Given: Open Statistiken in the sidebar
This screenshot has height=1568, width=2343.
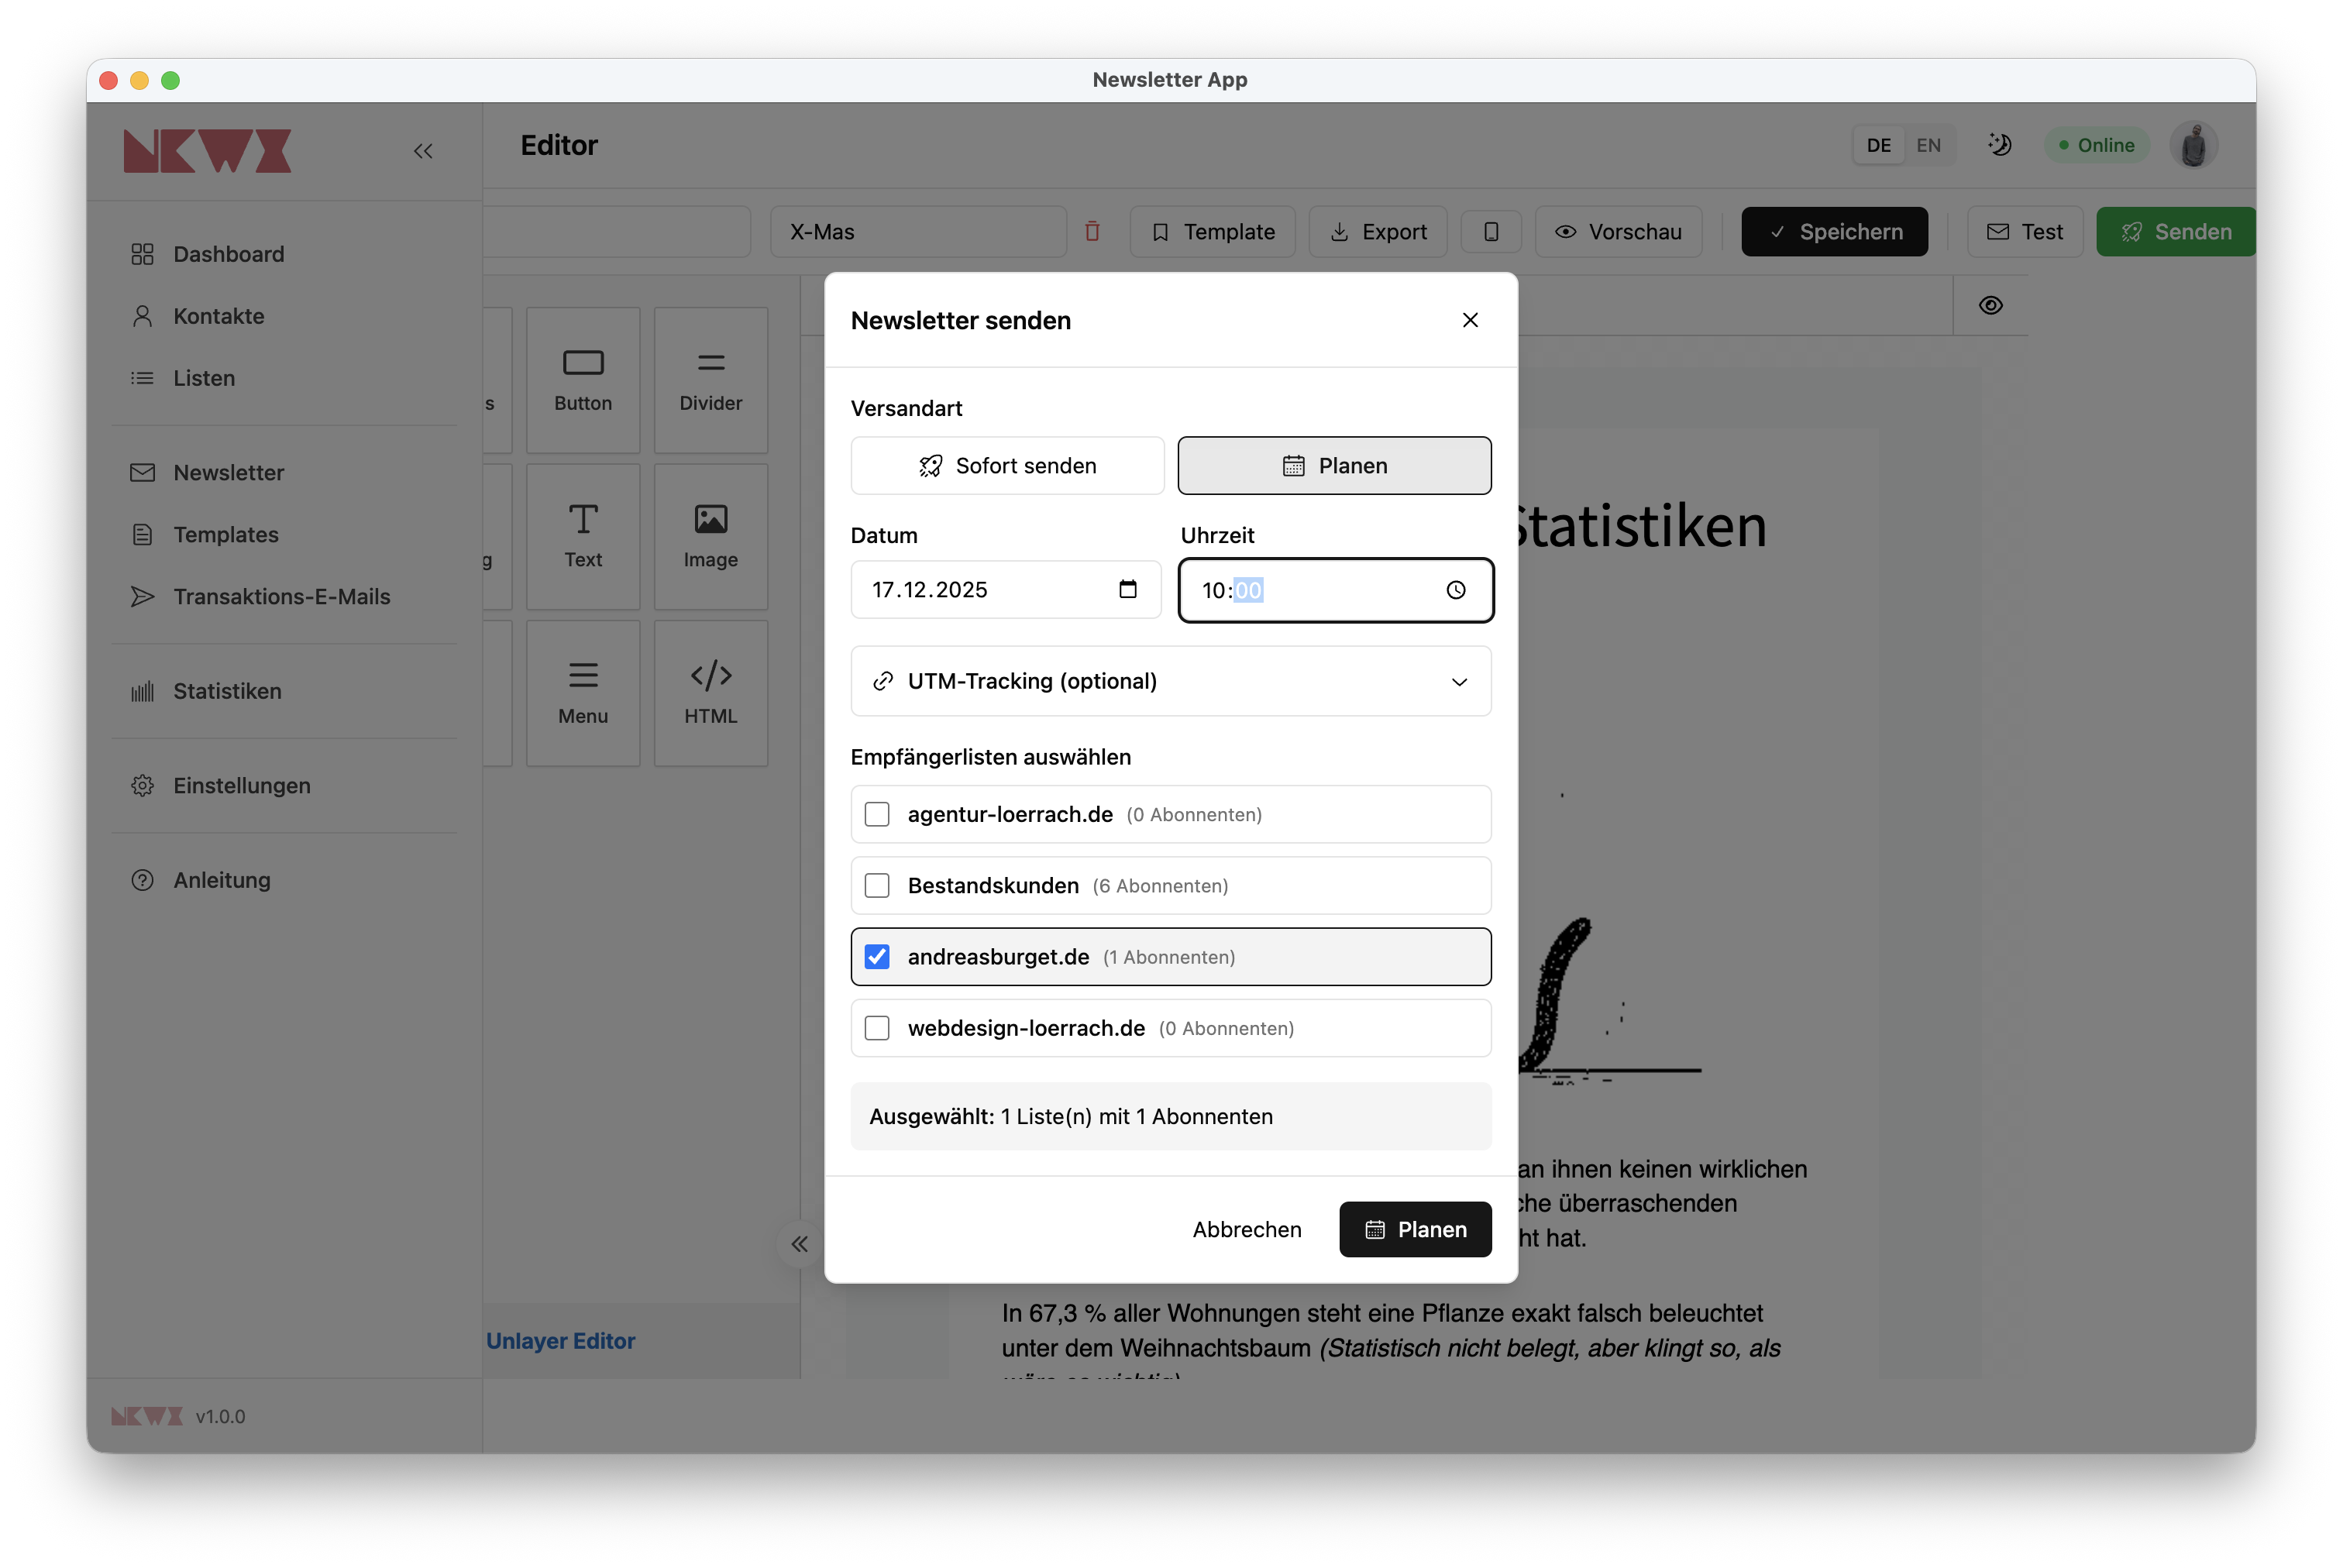Looking at the screenshot, I should tap(227, 691).
